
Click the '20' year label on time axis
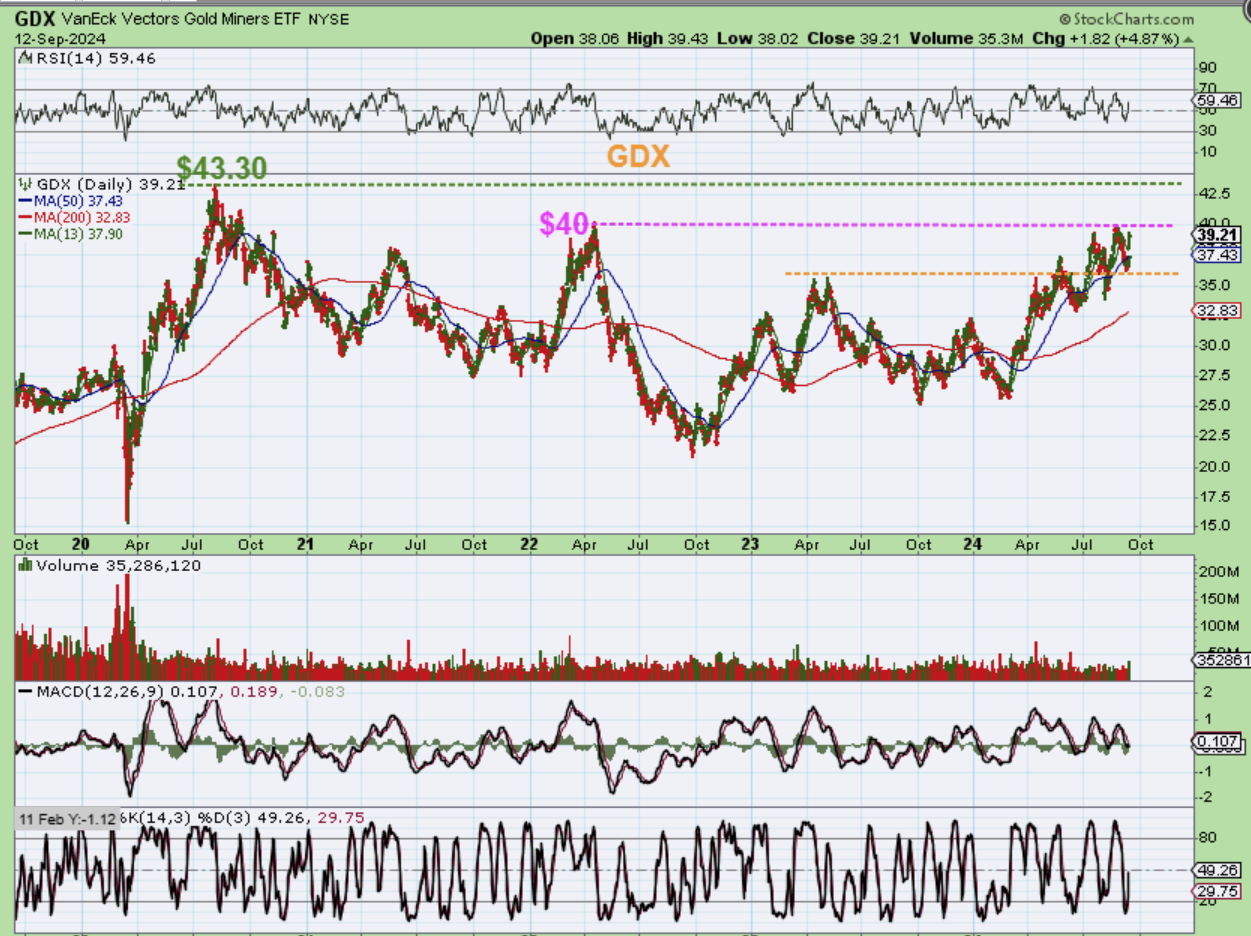tap(82, 544)
